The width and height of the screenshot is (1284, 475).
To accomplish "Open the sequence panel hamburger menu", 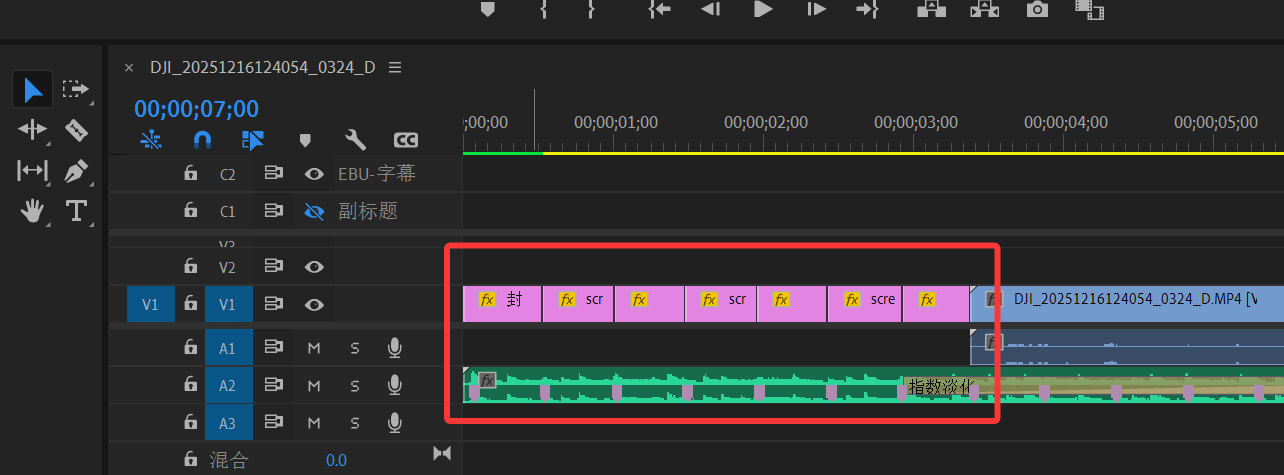I will 394,68.
